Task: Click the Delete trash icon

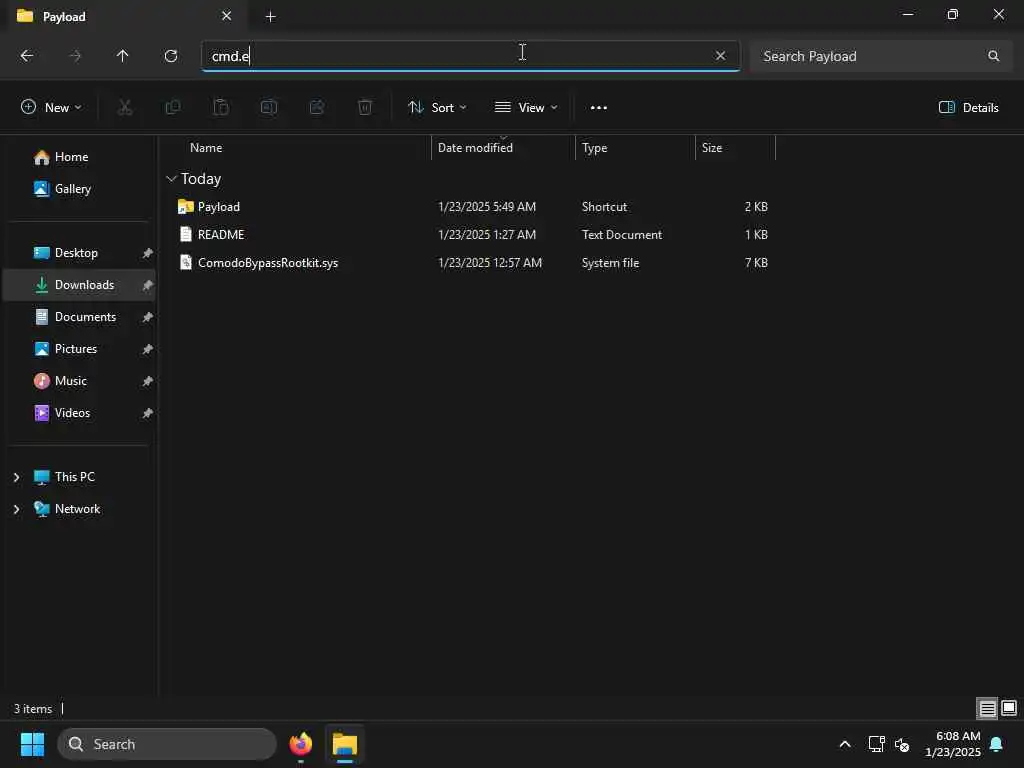Action: point(365,107)
